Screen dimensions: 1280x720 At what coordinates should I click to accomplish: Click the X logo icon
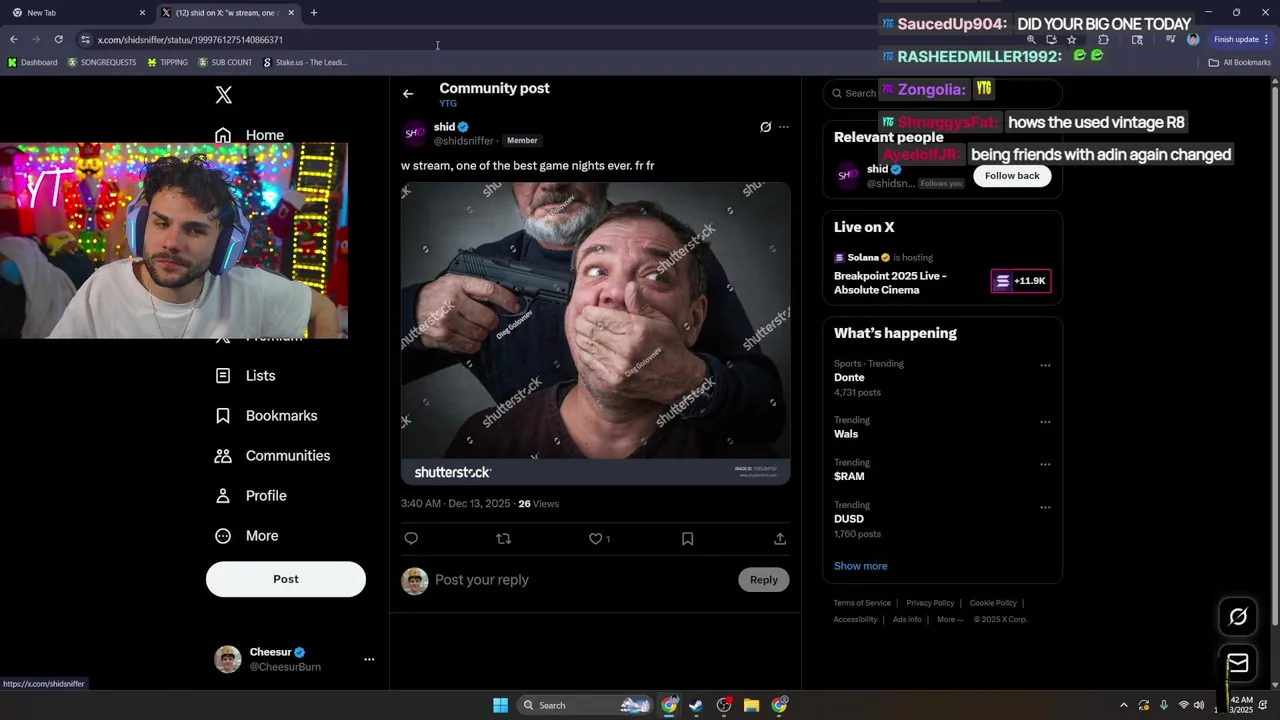pos(224,95)
